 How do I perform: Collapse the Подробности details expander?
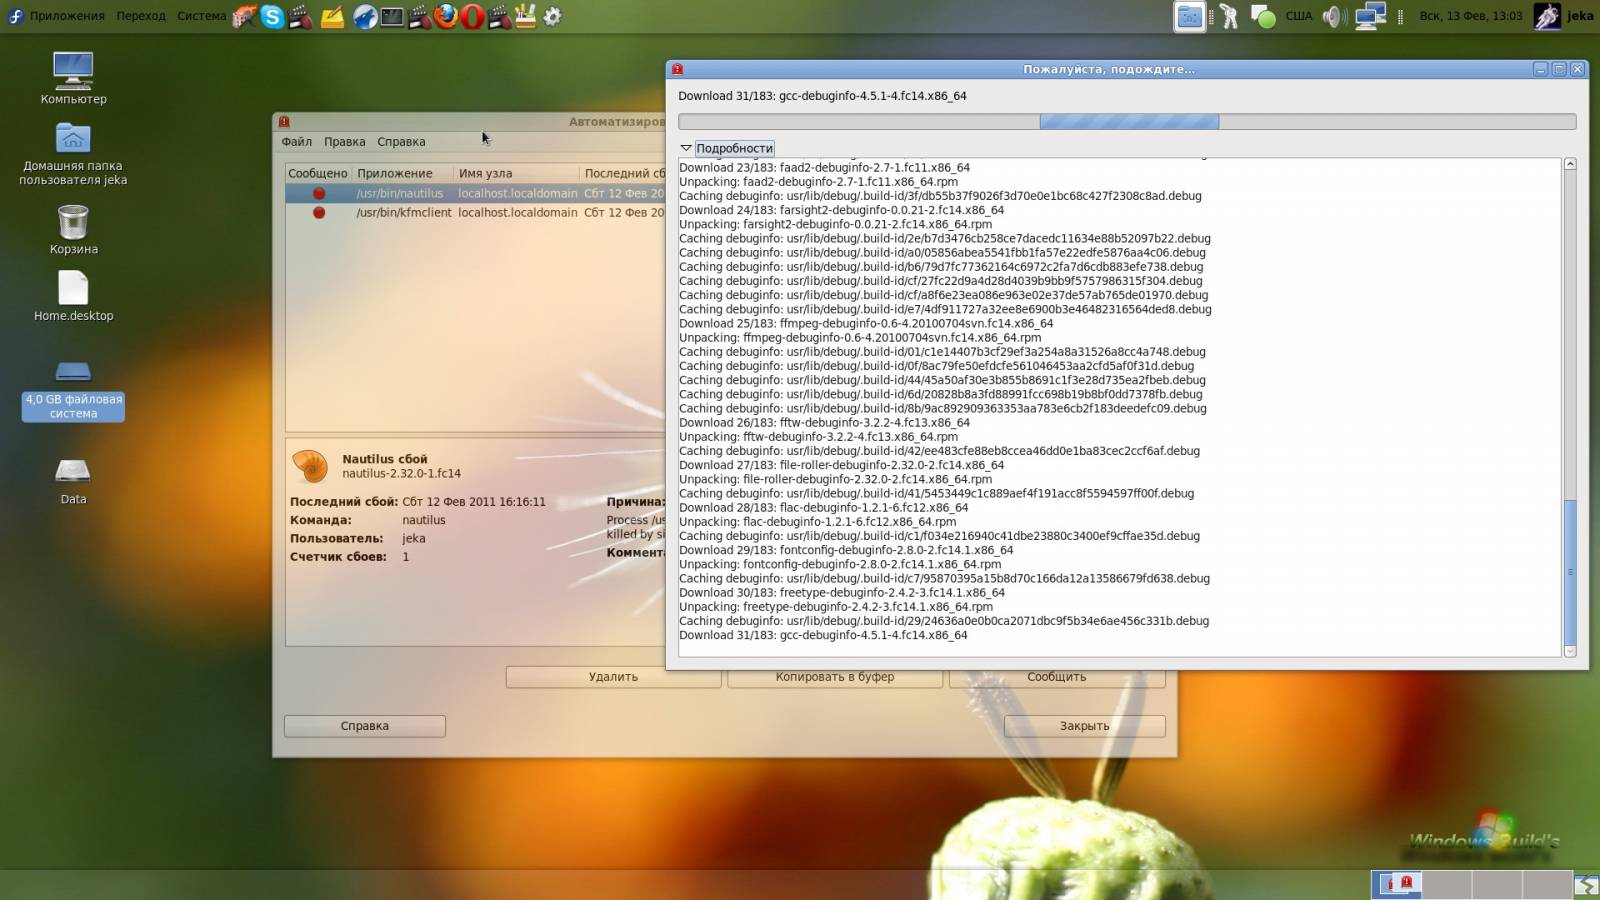727,148
